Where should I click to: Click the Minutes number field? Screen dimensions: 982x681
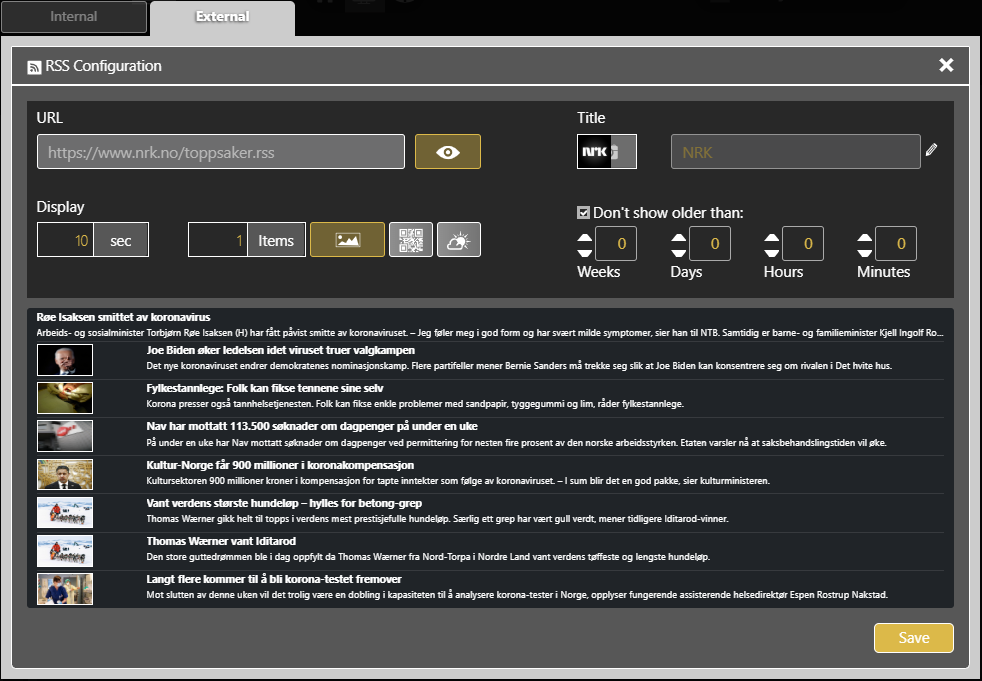[896, 244]
